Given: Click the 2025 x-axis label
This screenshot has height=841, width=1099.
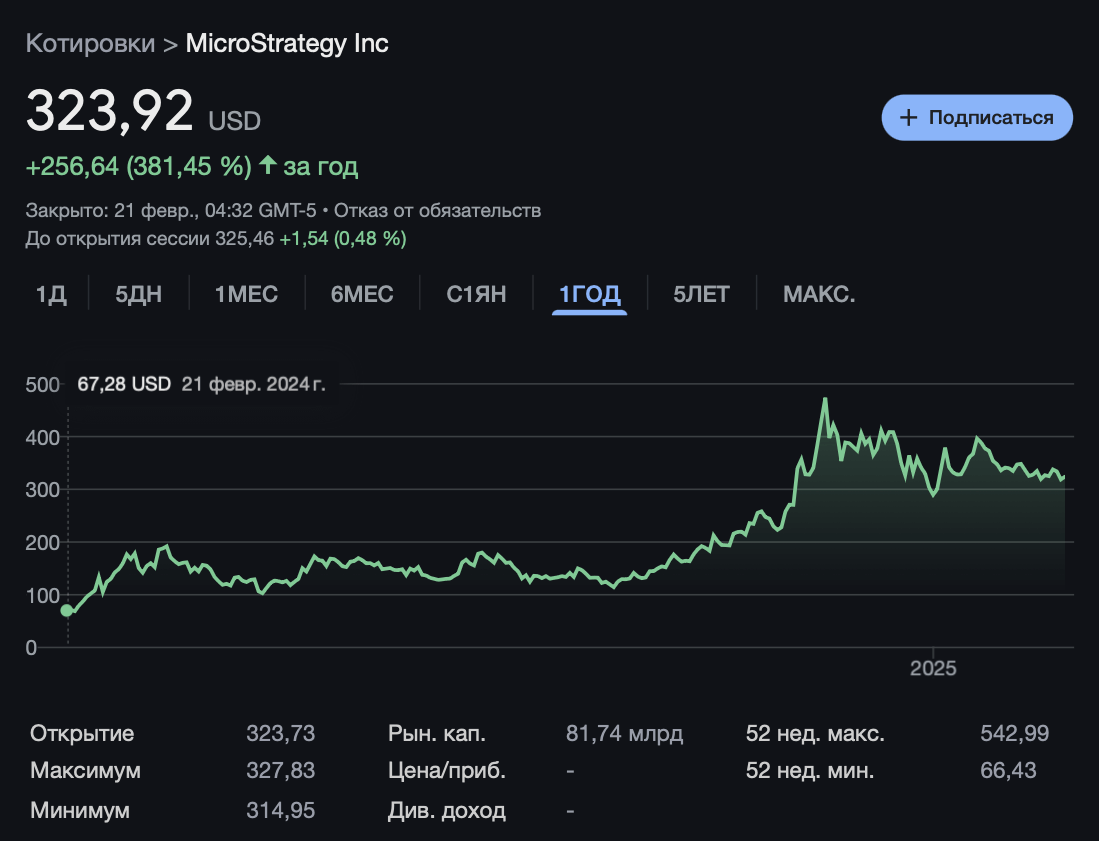Looking at the screenshot, I should click(933, 668).
